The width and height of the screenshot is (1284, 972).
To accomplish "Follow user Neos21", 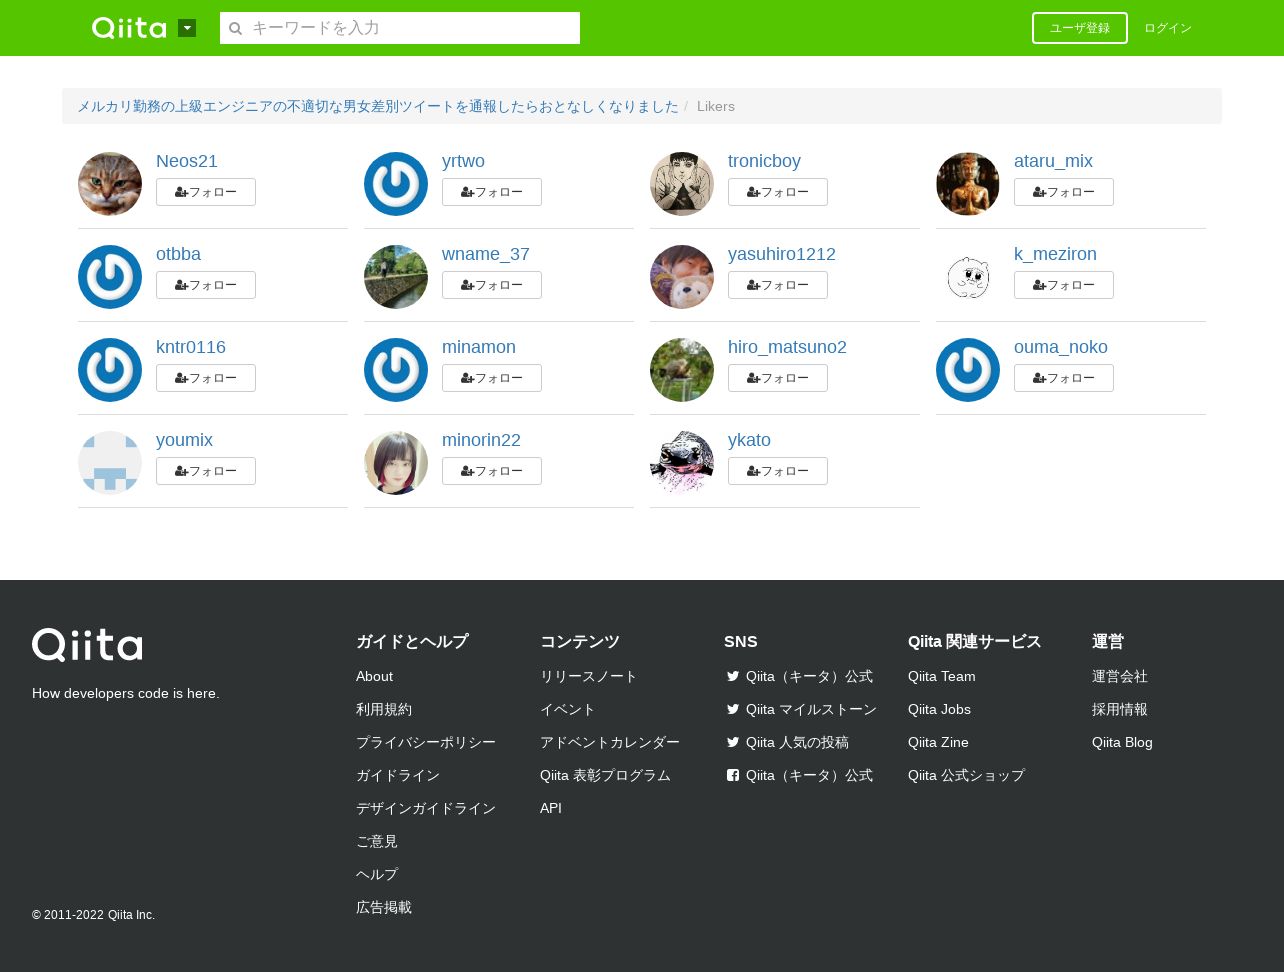I will pos(206,192).
